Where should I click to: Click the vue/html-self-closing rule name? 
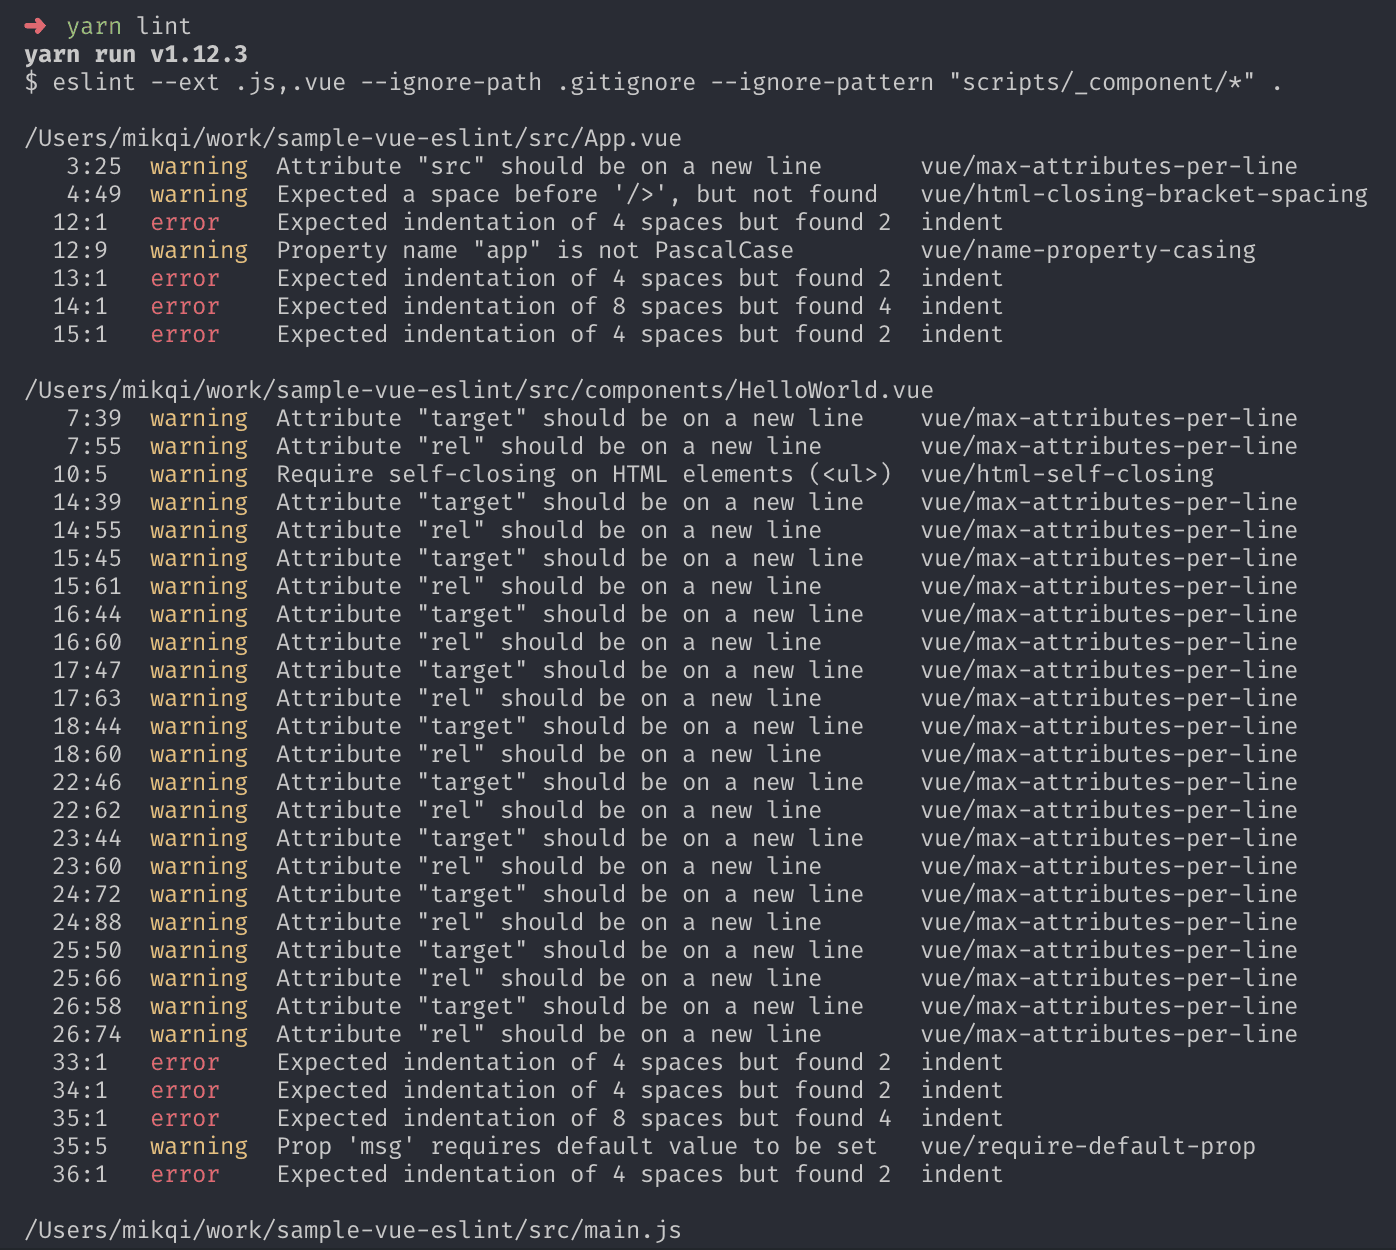click(1067, 474)
